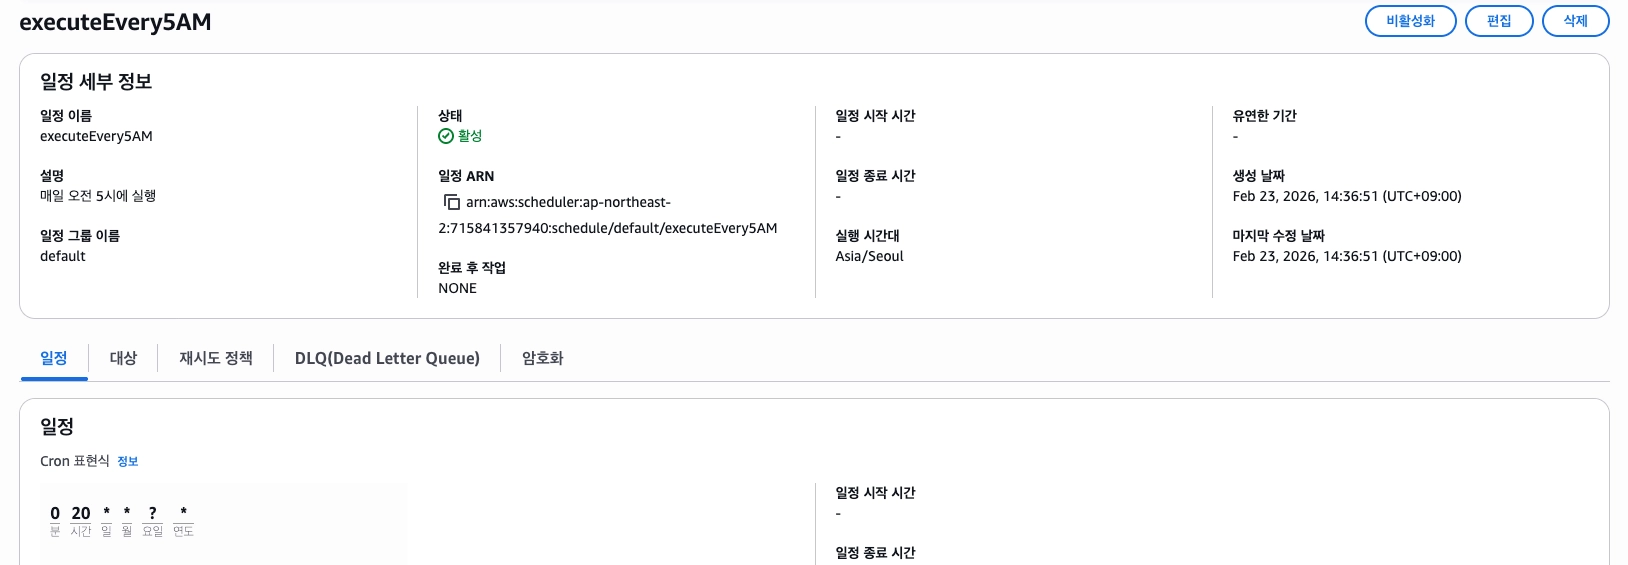Click the cron 연도 asterisk field
Screen dimensions: 1628x565
(x=183, y=513)
